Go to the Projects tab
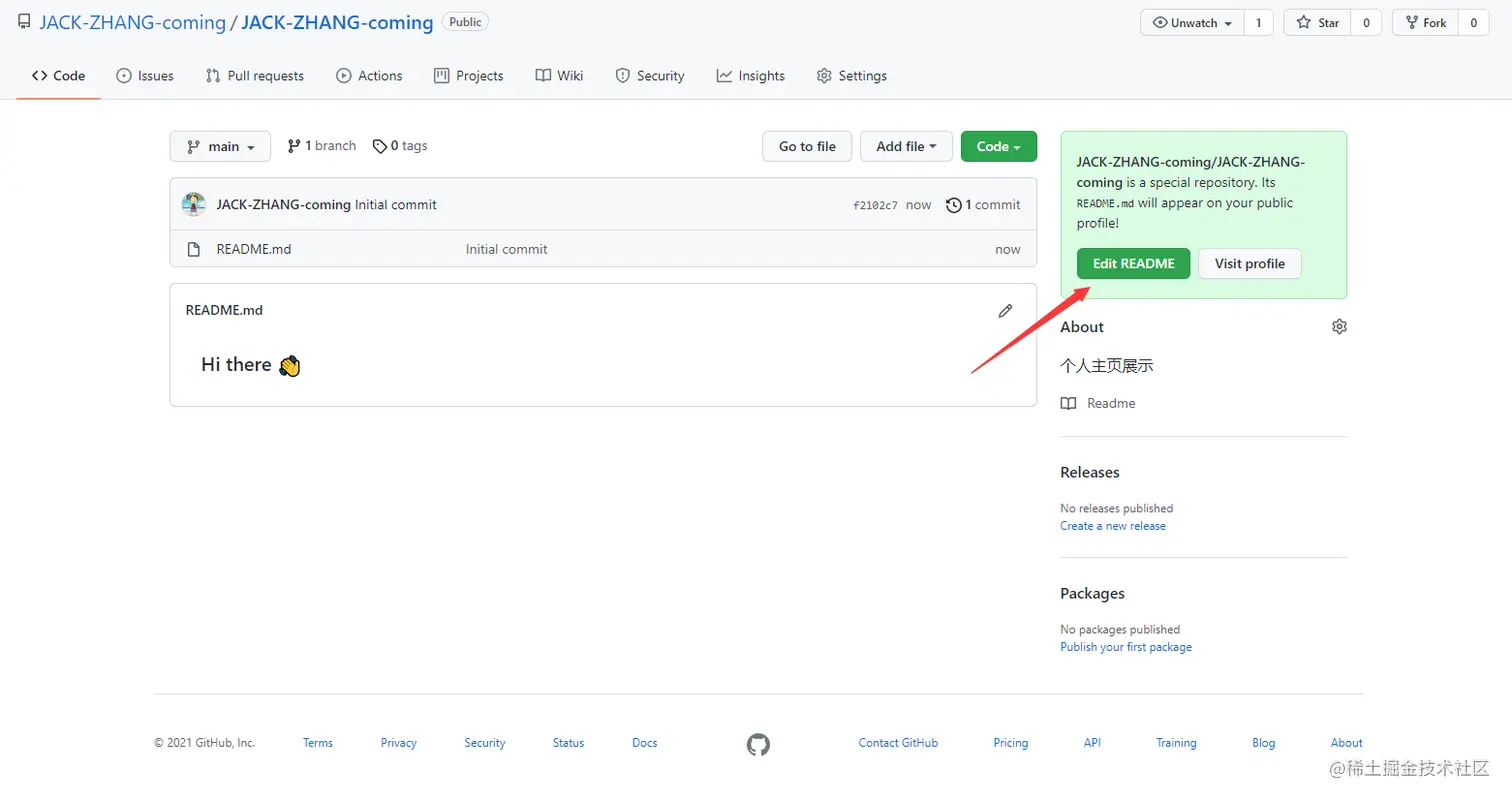Image resolution: width=1512 pixels, height=801 pixels. pyautogui.click(x=469, y=76)
